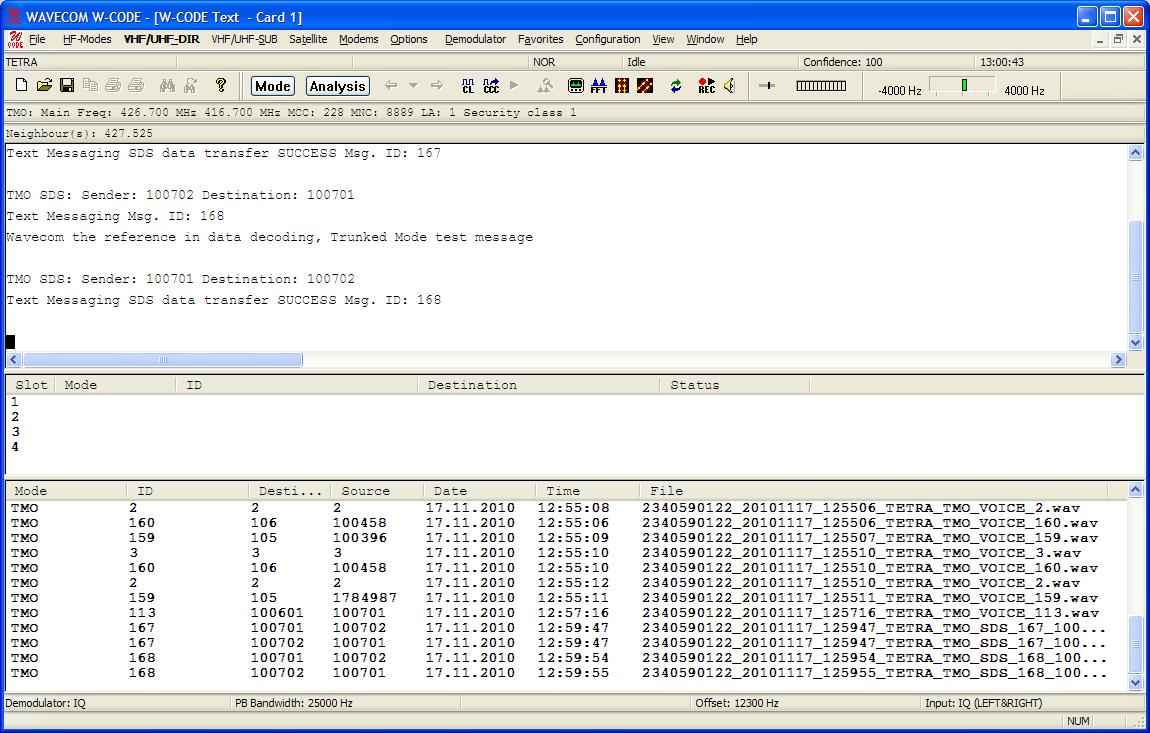
Task: Click text pane scroll right arrow
Action: coord(1118,360)
